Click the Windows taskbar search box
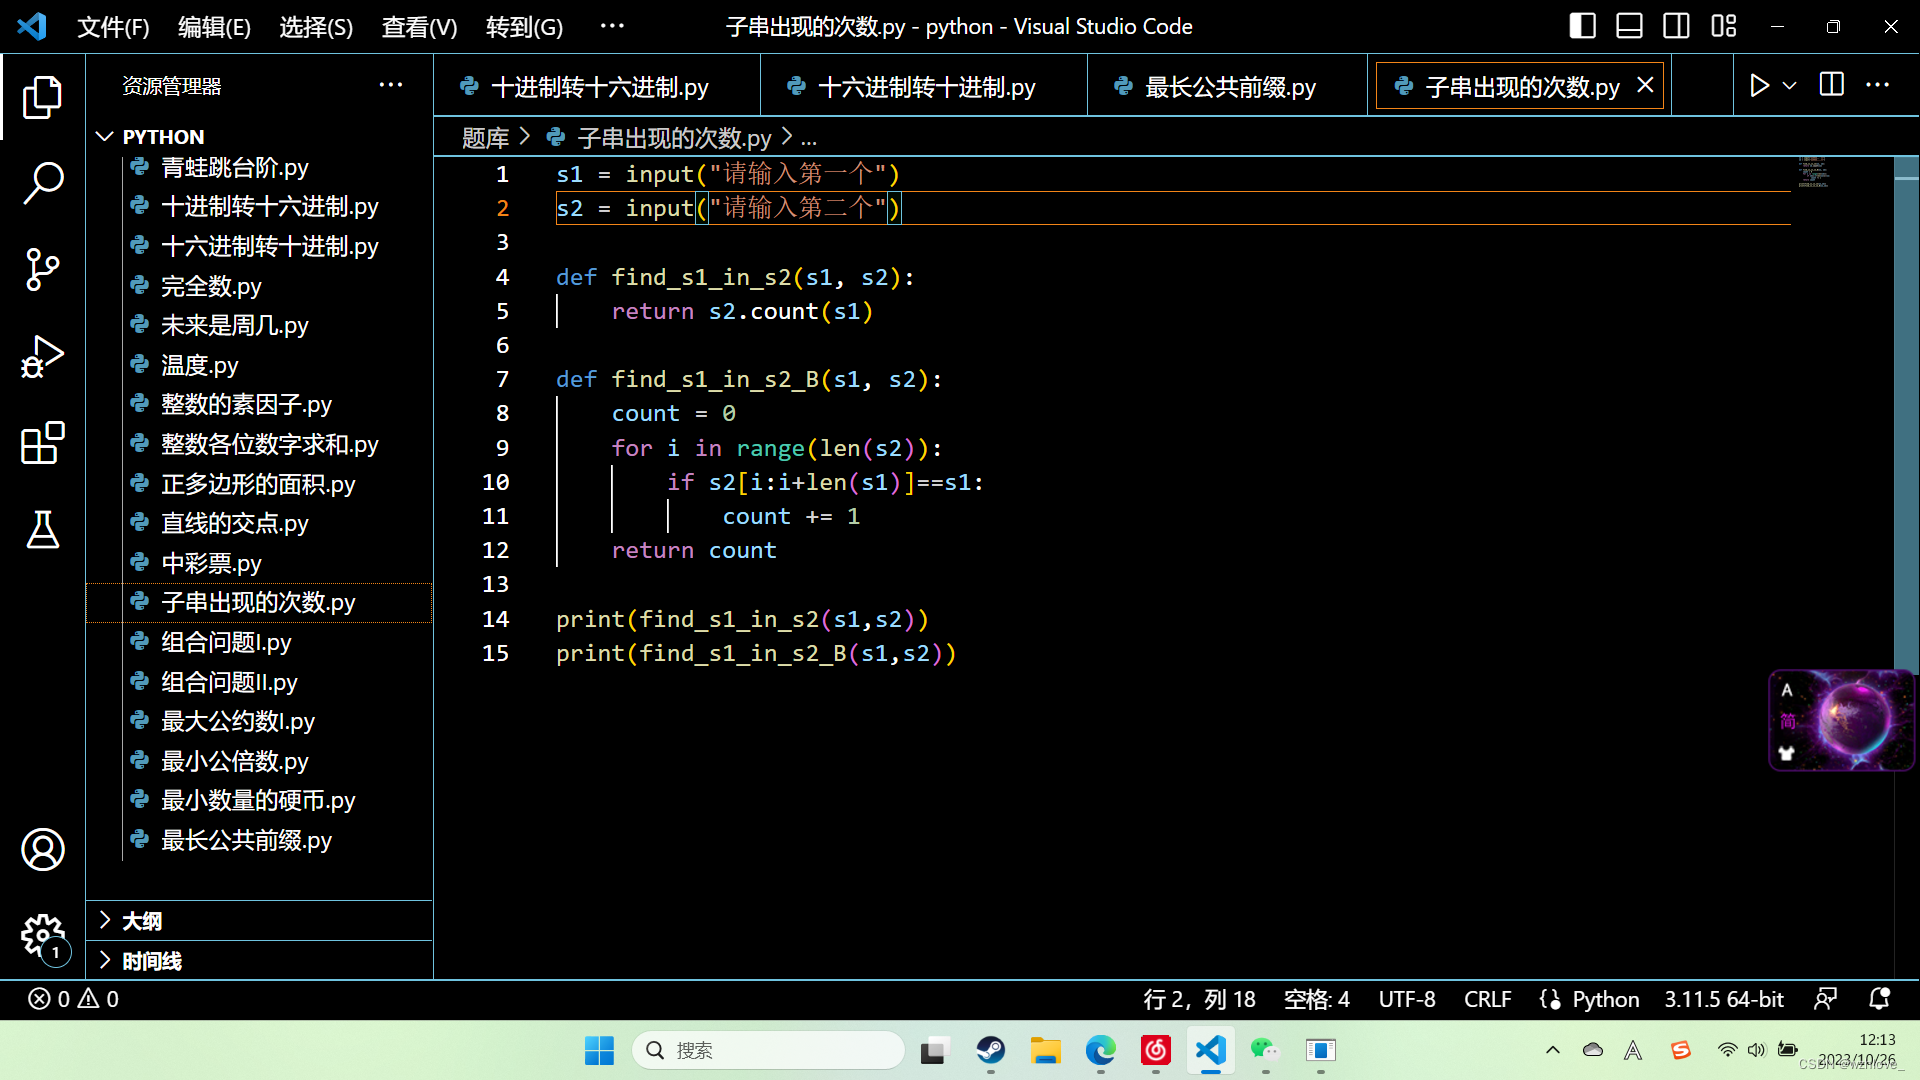This screenshot has height=1080, width=1920. point(768,1050)
